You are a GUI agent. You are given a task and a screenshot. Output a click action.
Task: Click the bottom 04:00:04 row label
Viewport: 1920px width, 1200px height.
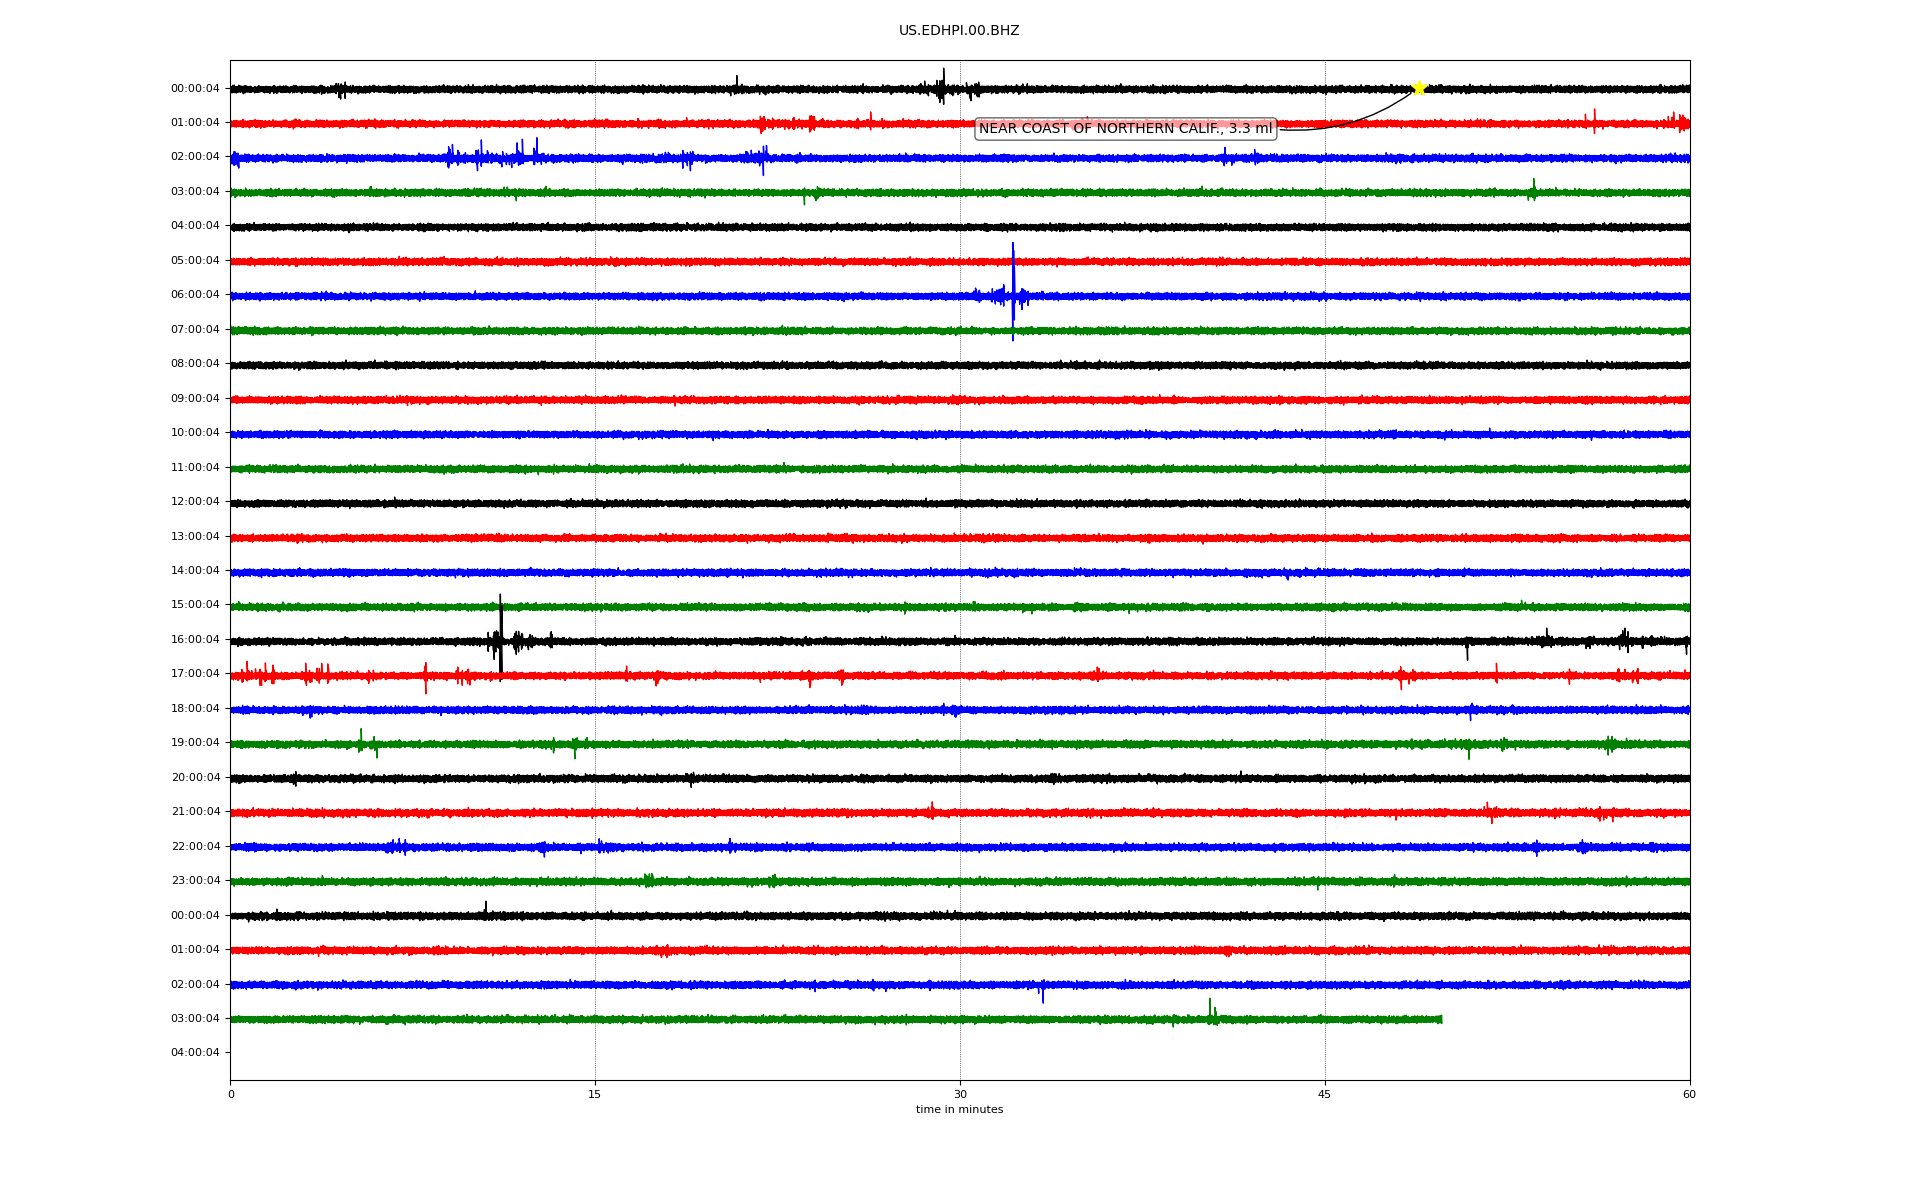(x=195, y=1053)
